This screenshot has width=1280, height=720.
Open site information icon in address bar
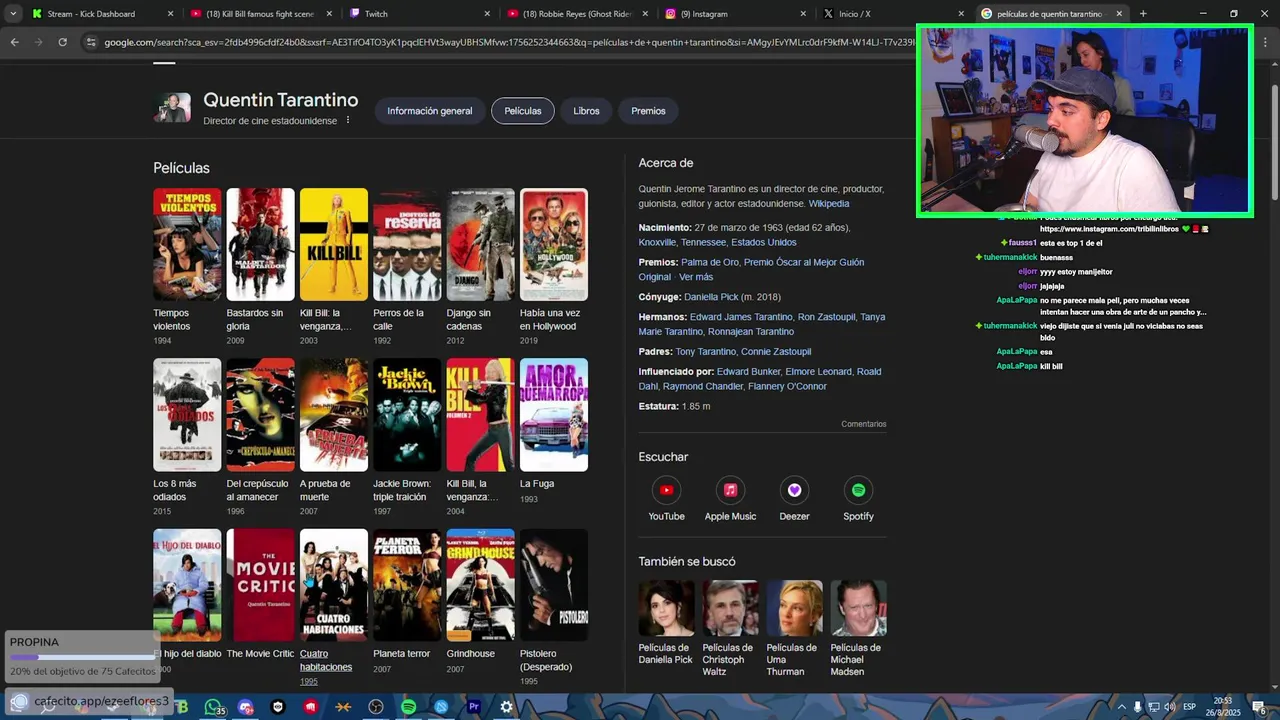[x=91, y=42]
